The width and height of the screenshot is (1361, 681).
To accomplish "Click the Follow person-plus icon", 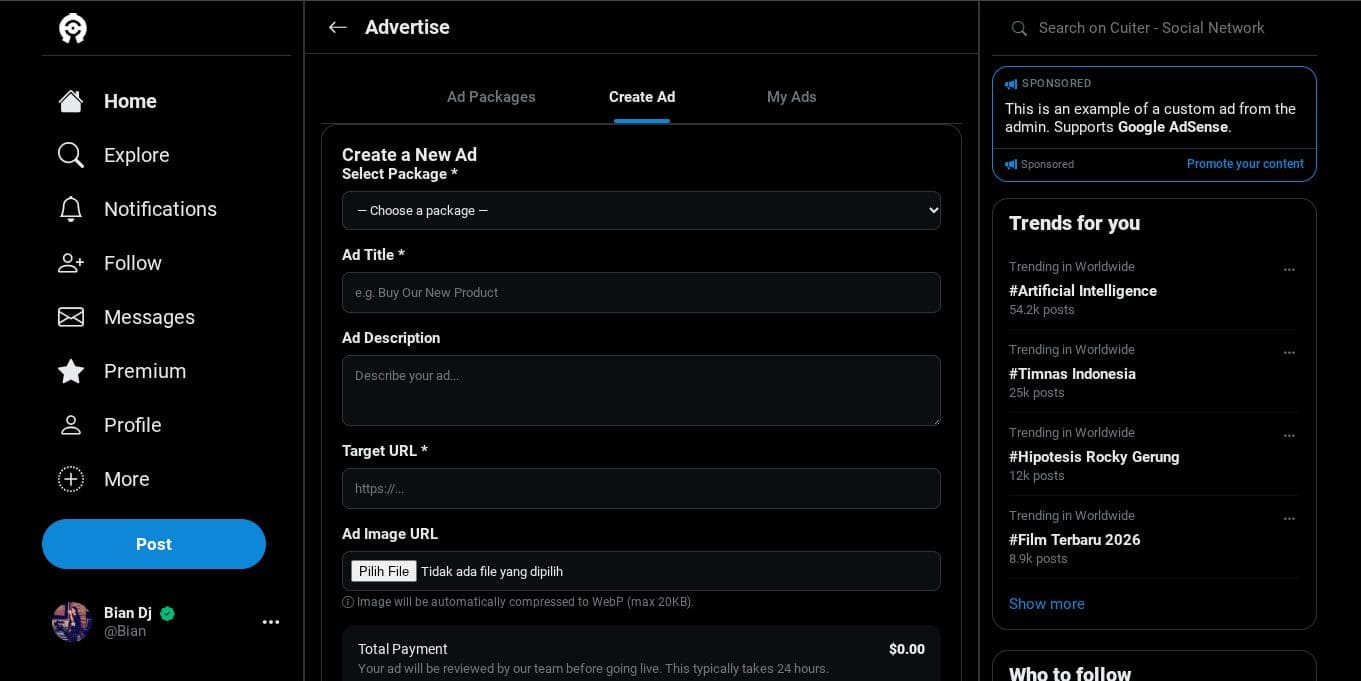I will click(x=71, y=263).
